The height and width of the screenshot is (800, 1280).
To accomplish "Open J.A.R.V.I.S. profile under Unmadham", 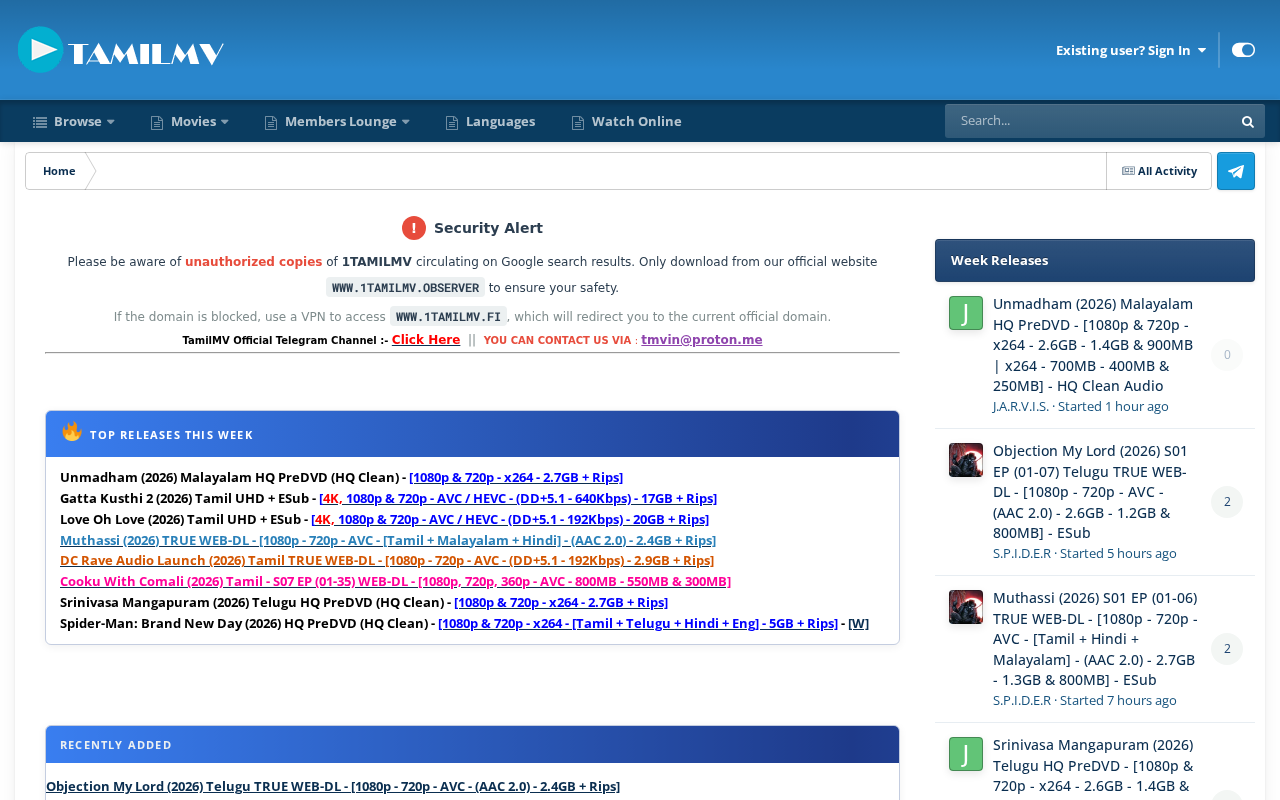I will [1021, 406].
